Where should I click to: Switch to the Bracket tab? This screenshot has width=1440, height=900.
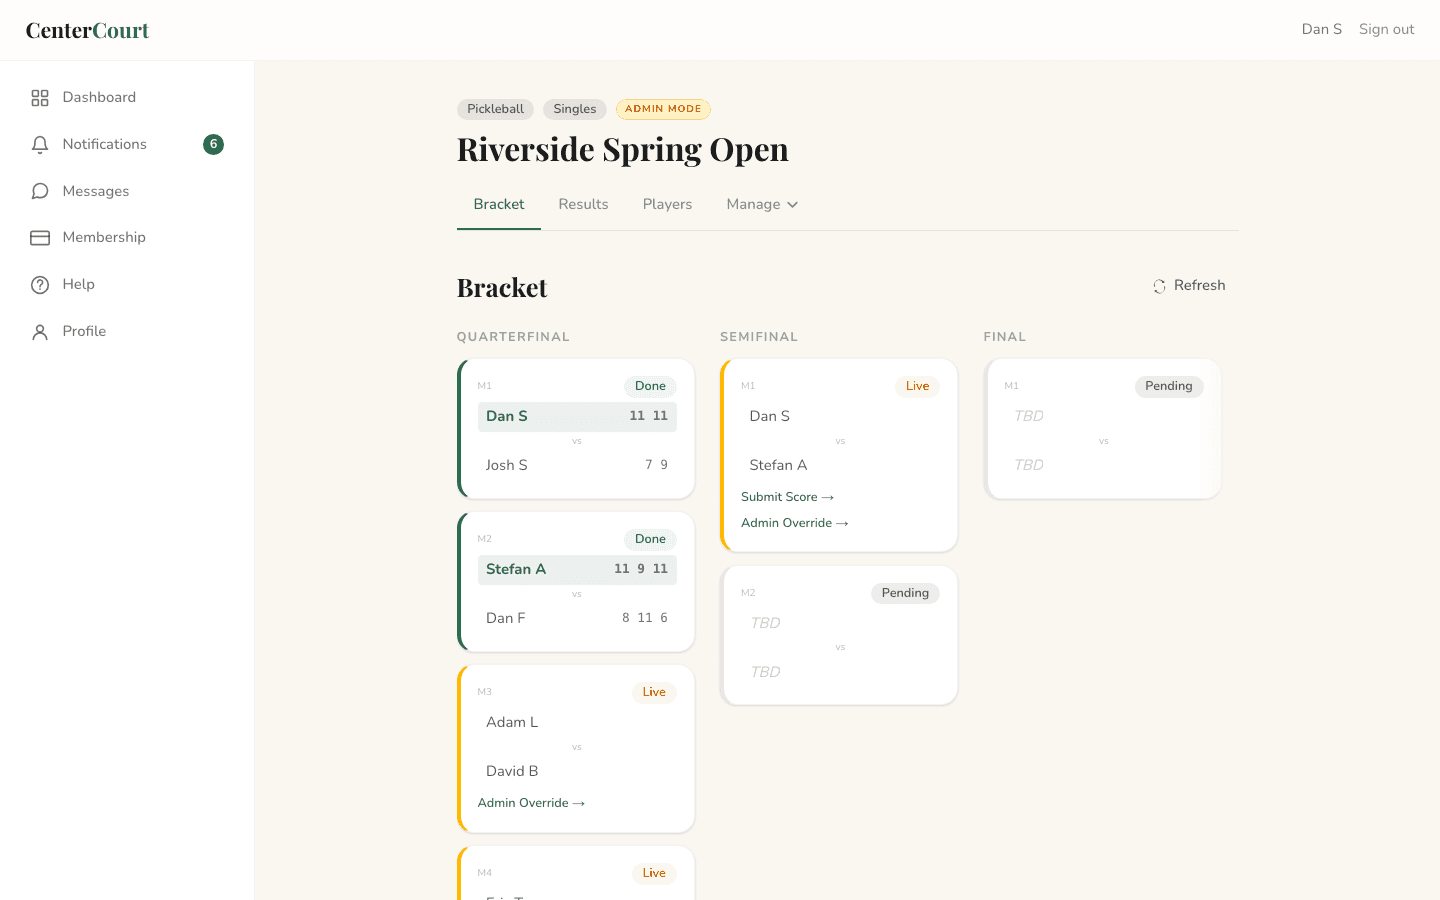click(499, 204)
